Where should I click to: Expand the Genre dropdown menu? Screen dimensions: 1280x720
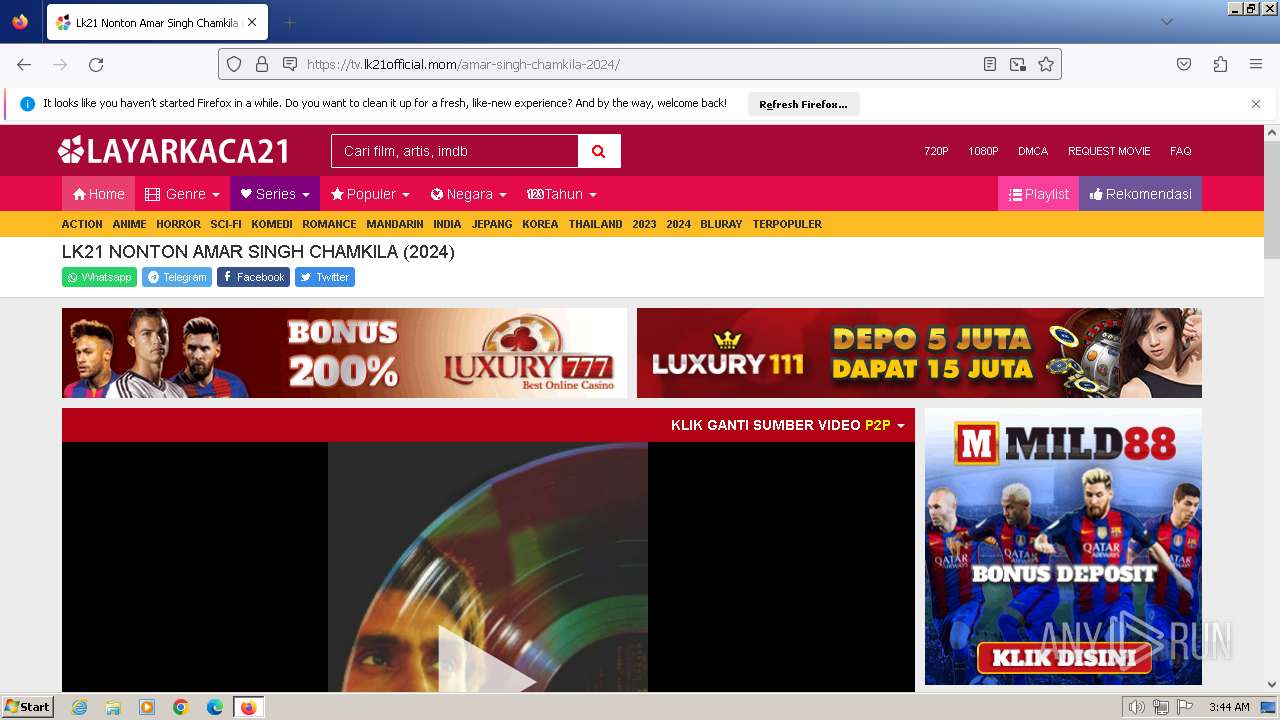(x=182, y=194)
